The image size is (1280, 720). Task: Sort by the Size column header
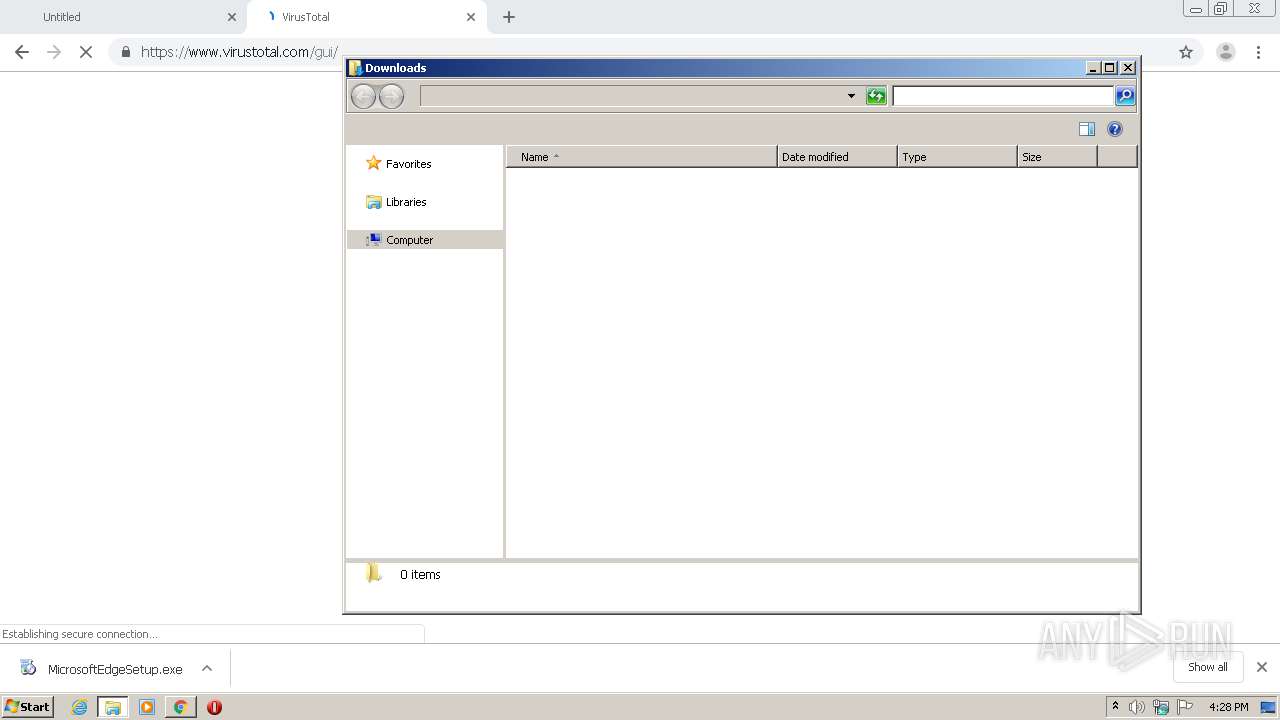[x=1057, y=157]
